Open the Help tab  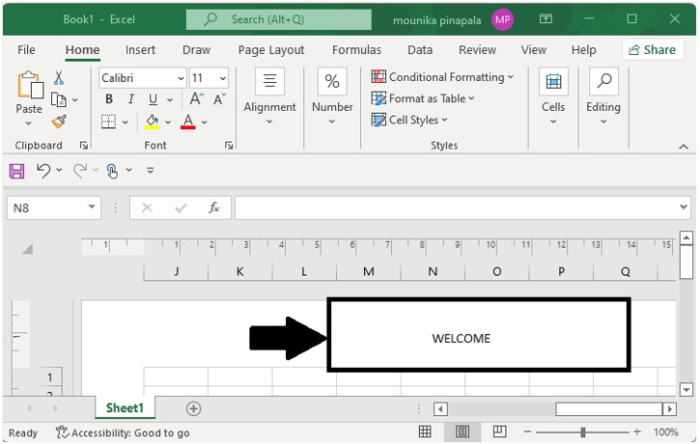pos(583,50)
